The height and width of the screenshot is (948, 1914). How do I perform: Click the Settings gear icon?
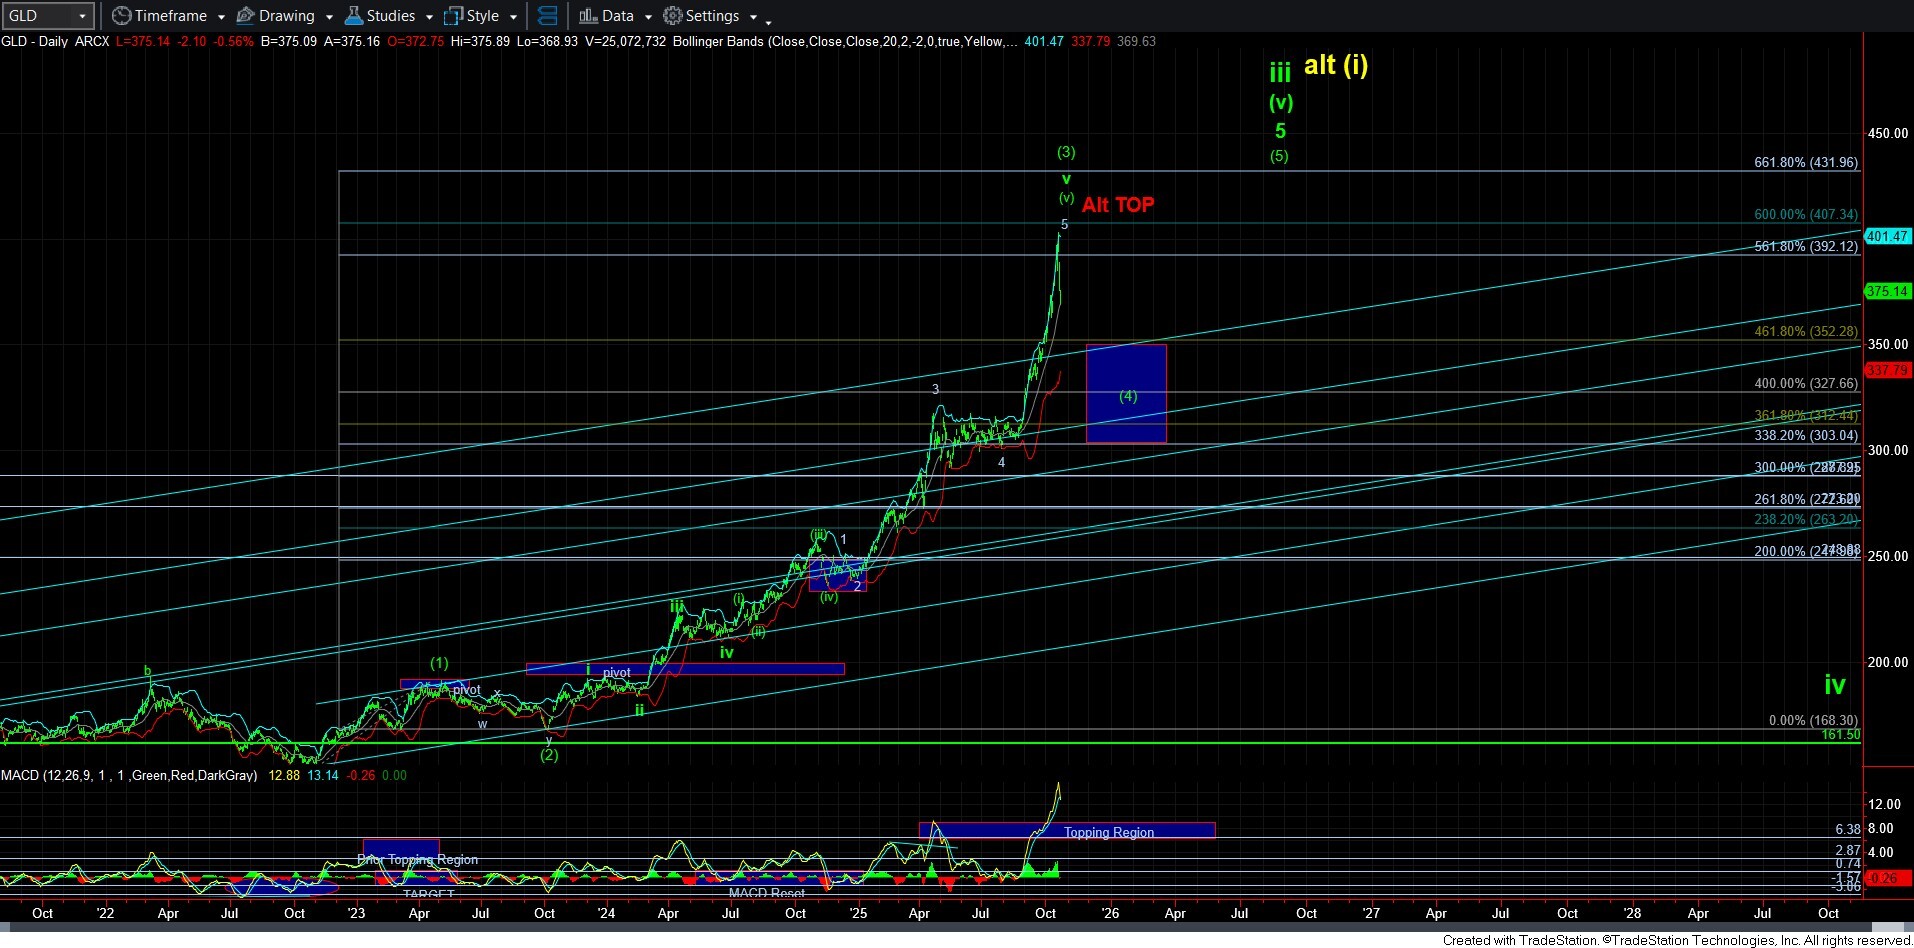(673, 16)
